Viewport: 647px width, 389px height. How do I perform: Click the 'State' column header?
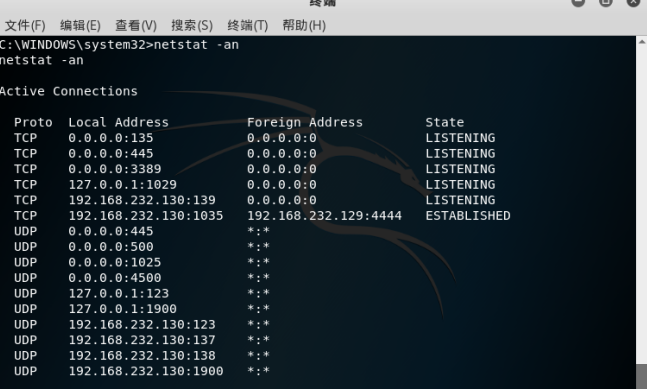pyautogui.click(x=445, y=123)
